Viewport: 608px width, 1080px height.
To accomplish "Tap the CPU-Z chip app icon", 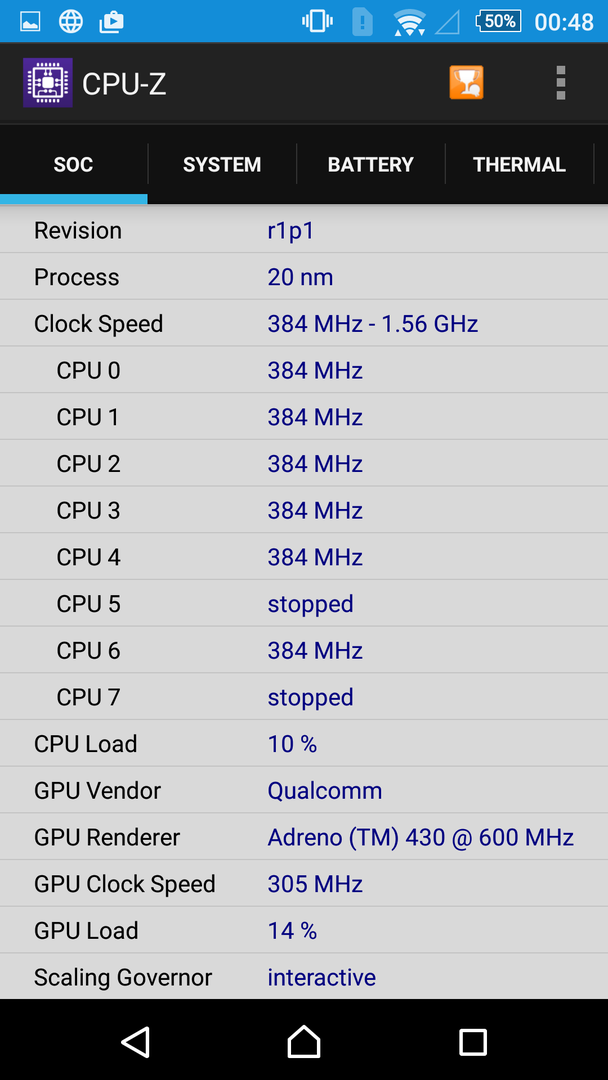I will point(48,84).
